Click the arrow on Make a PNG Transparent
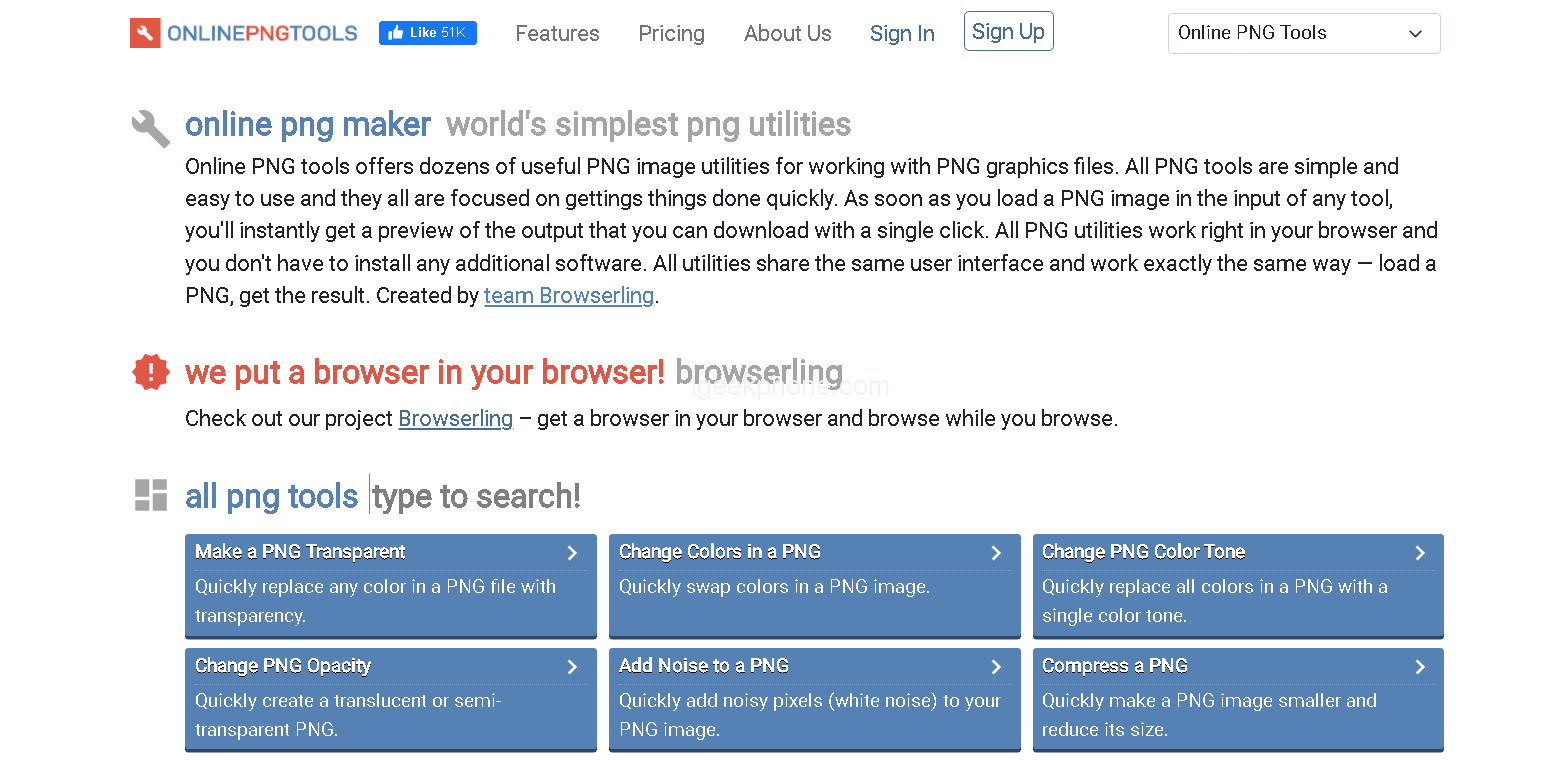Viewport: 1566px width, 760px height. coord(572,553)
